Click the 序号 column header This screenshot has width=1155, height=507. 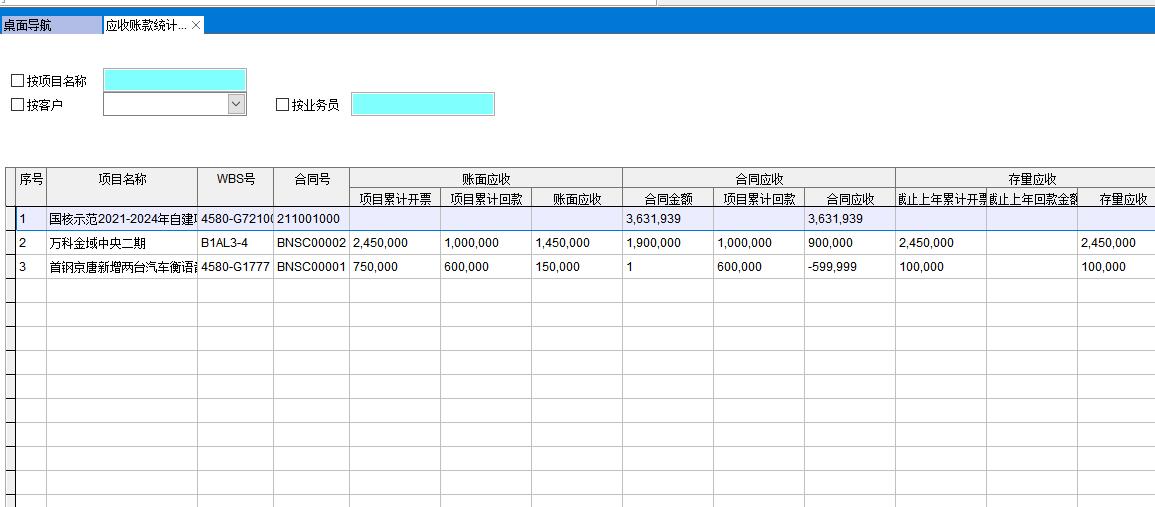(31, 179)
